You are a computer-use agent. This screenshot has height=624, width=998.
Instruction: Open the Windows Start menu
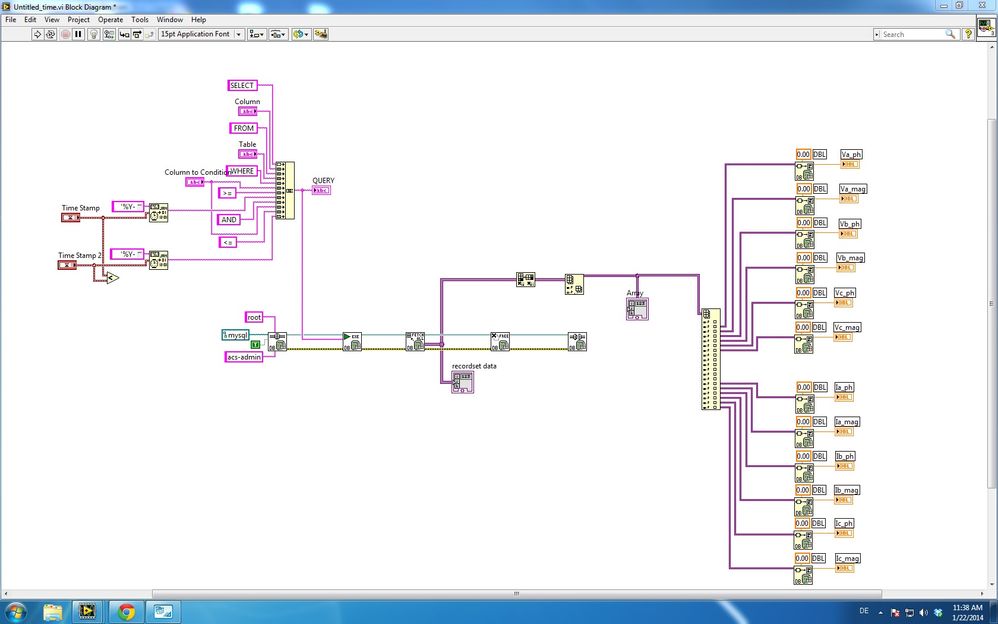[16, 612]
